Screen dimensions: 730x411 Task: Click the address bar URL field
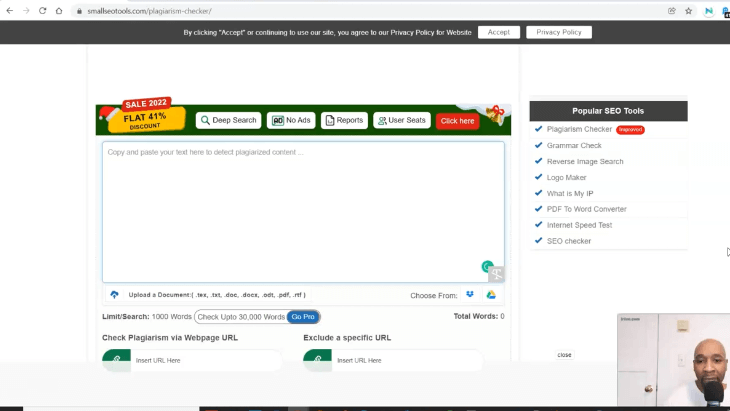coord(368,11)
